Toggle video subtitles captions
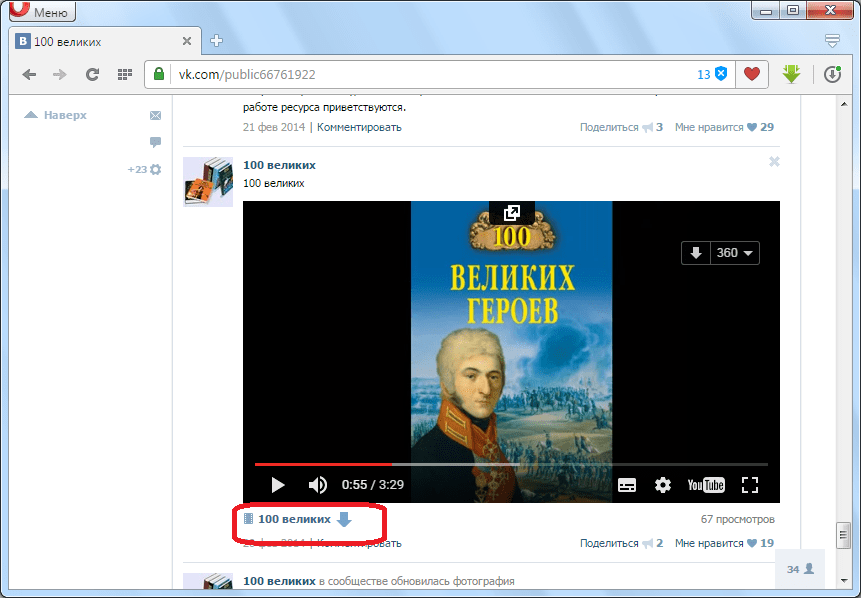 tap(627, 485)
